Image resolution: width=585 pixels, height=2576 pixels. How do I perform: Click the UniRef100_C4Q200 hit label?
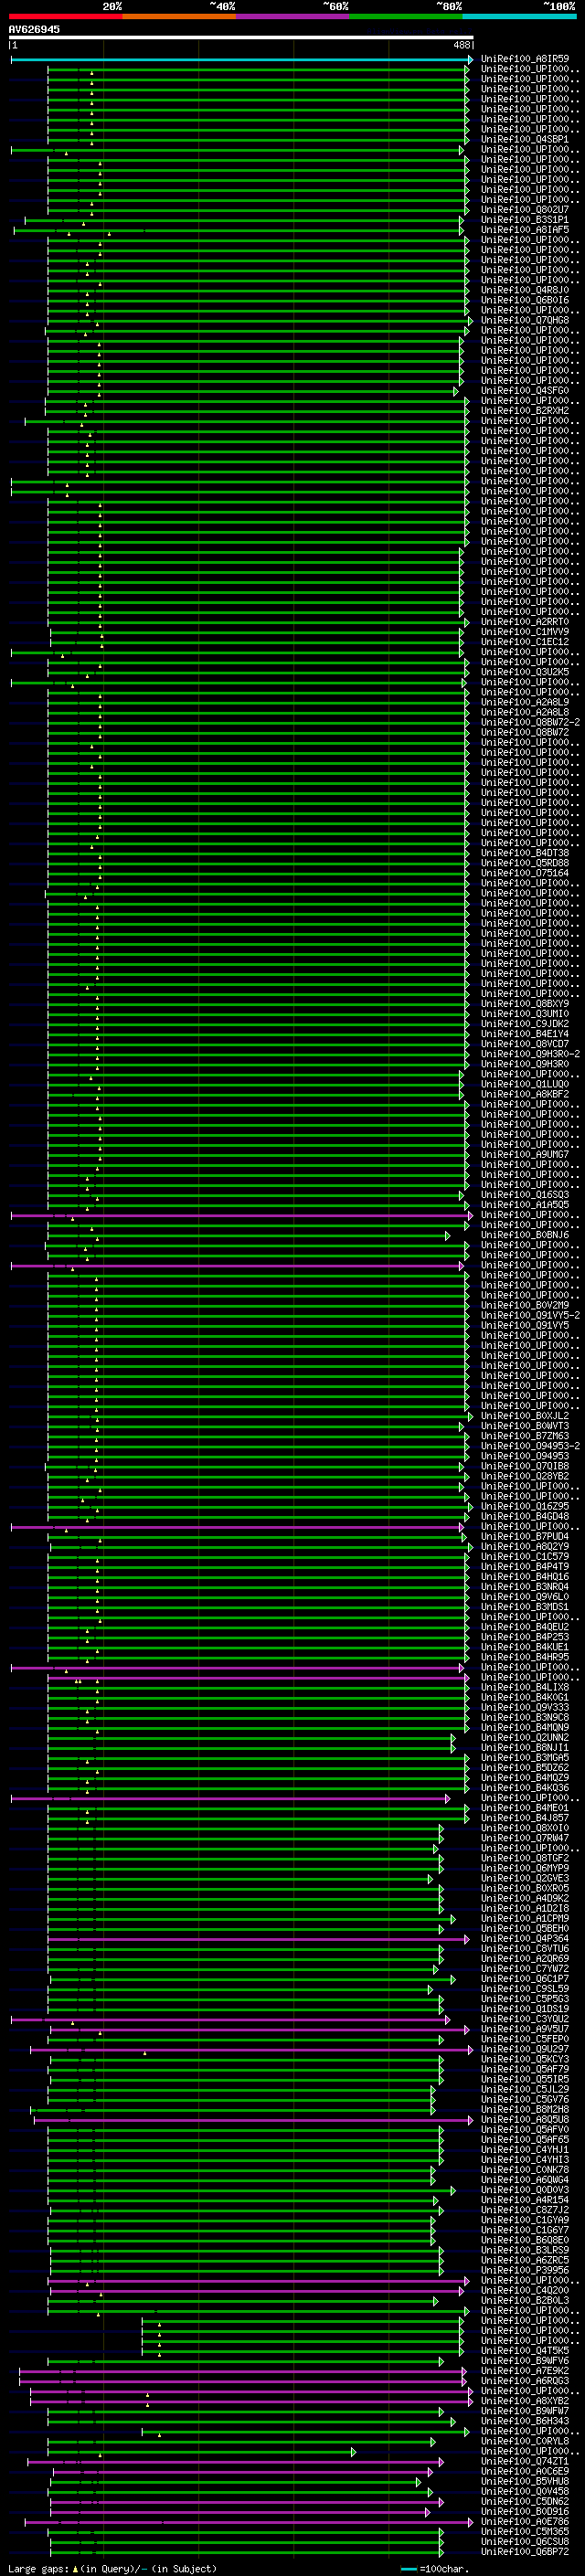tap(525, 2290)
